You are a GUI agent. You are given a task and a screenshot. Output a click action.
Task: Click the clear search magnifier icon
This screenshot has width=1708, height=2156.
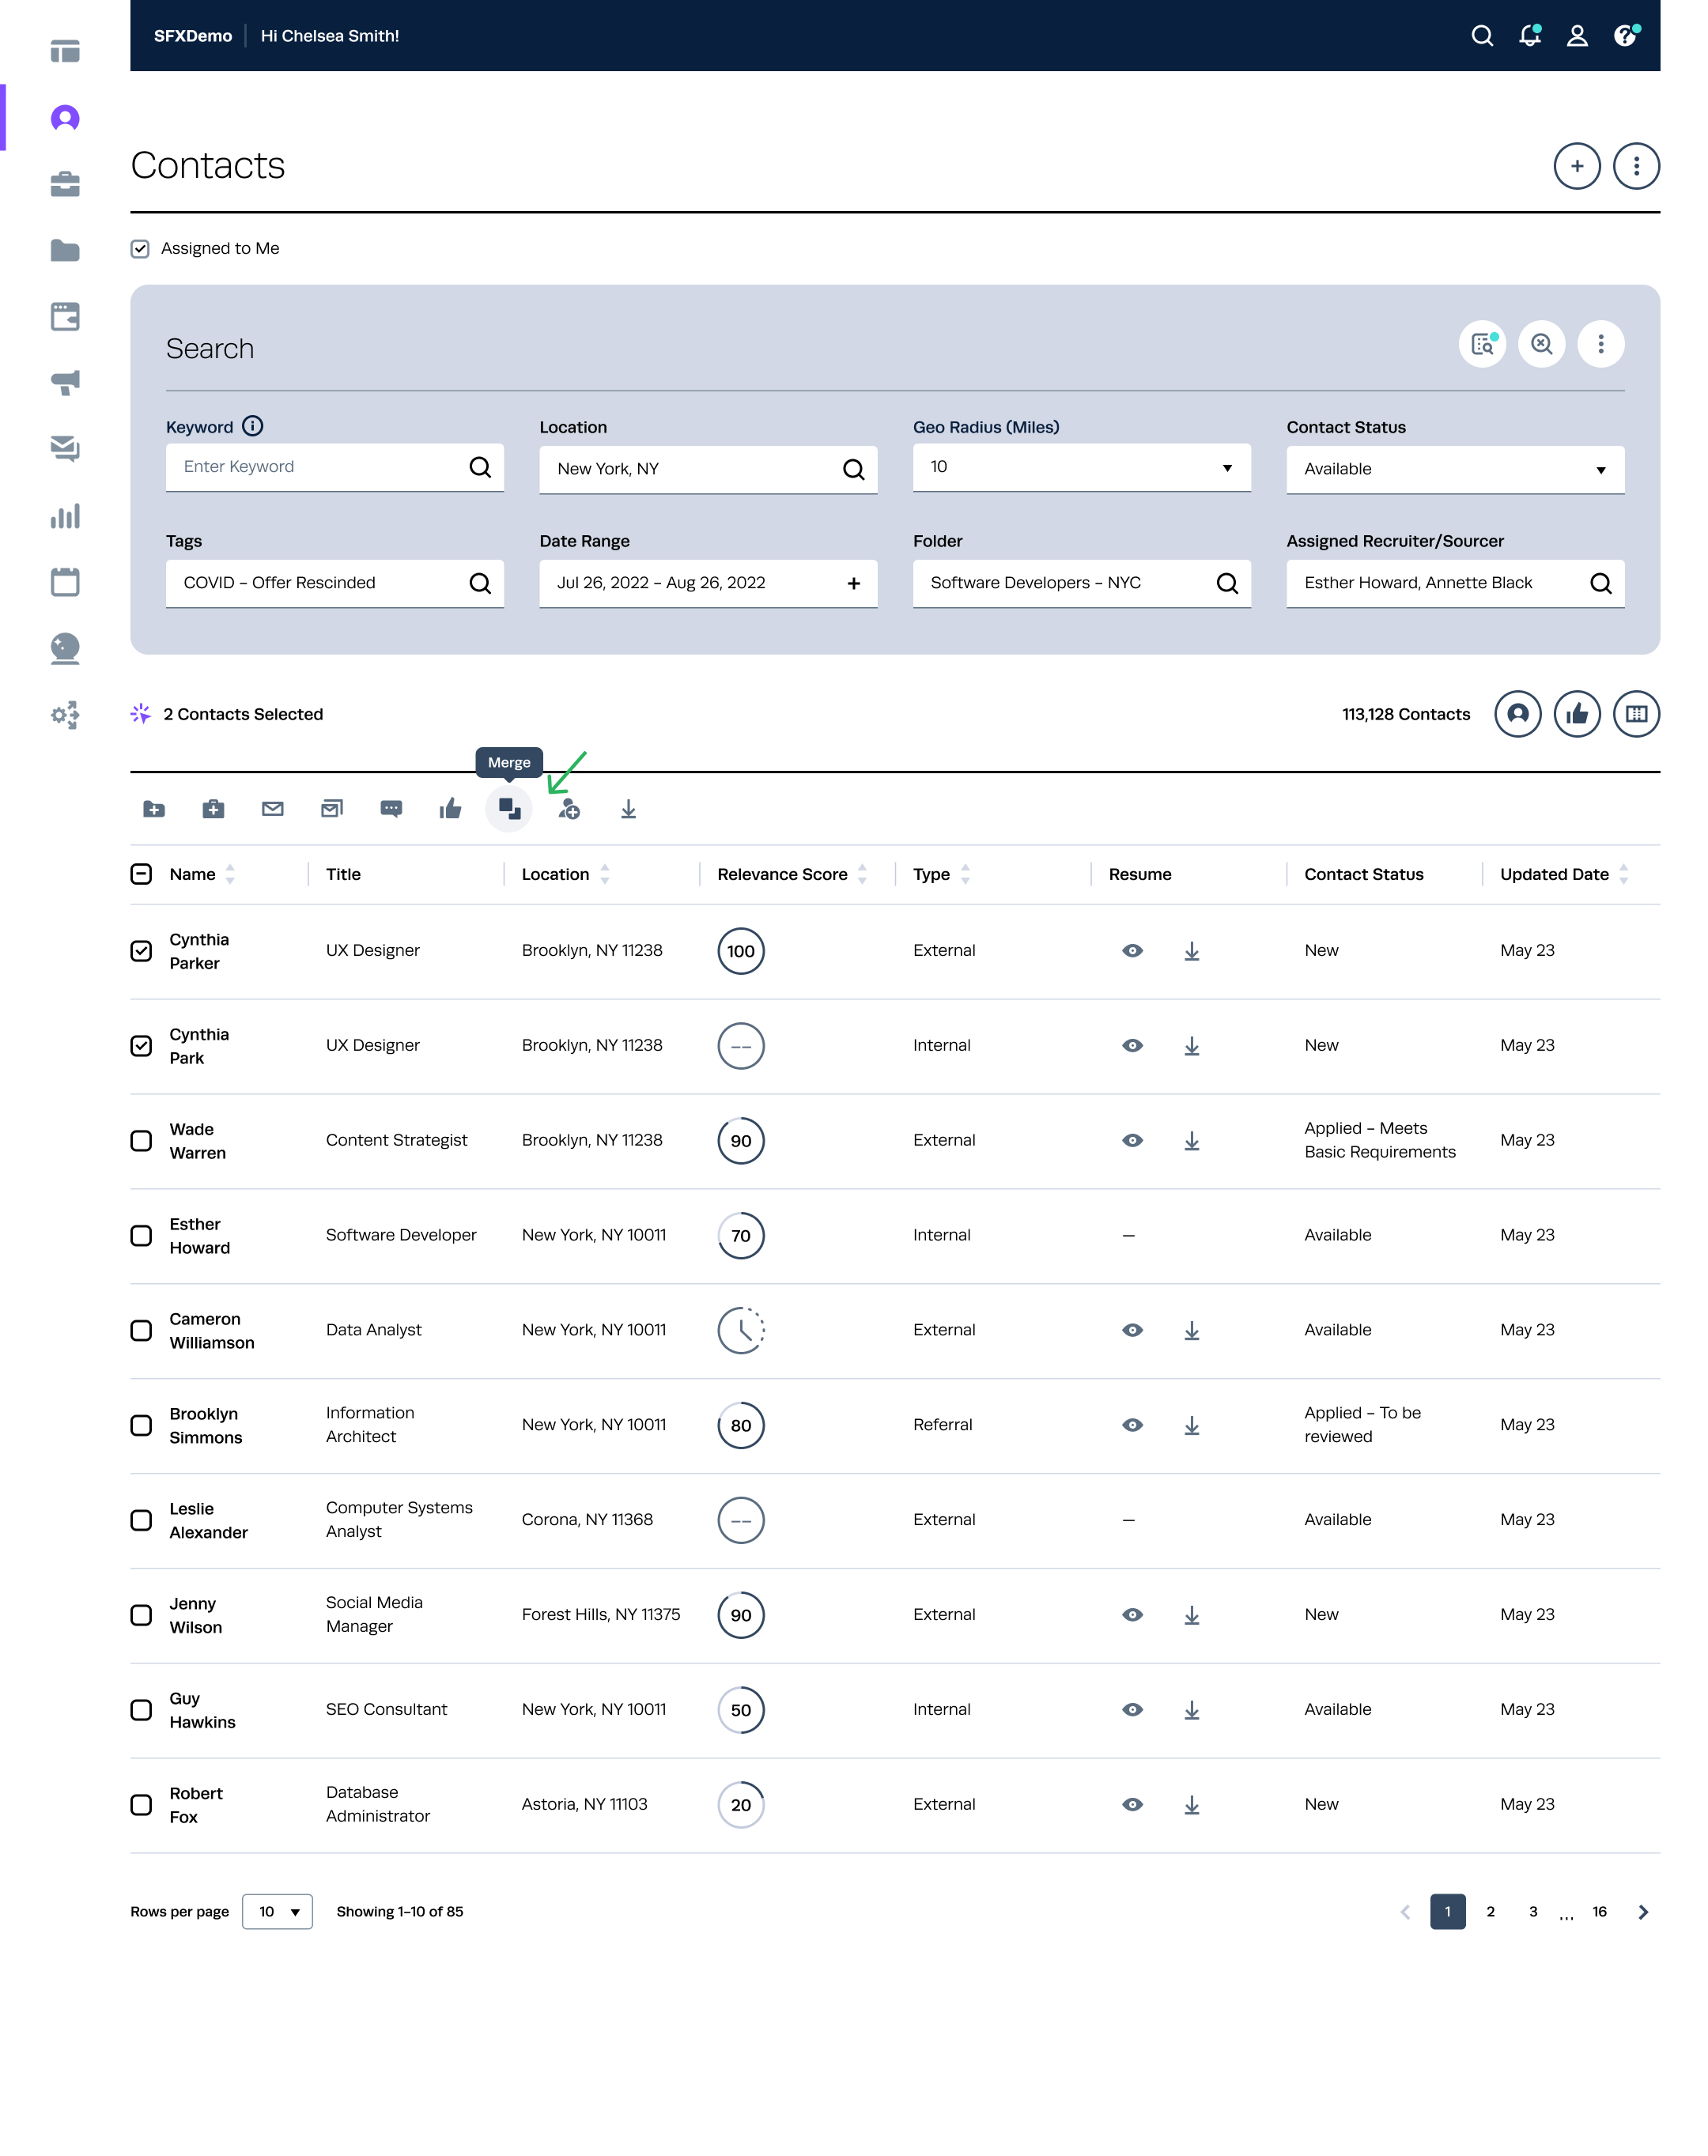coord(1541,344)
